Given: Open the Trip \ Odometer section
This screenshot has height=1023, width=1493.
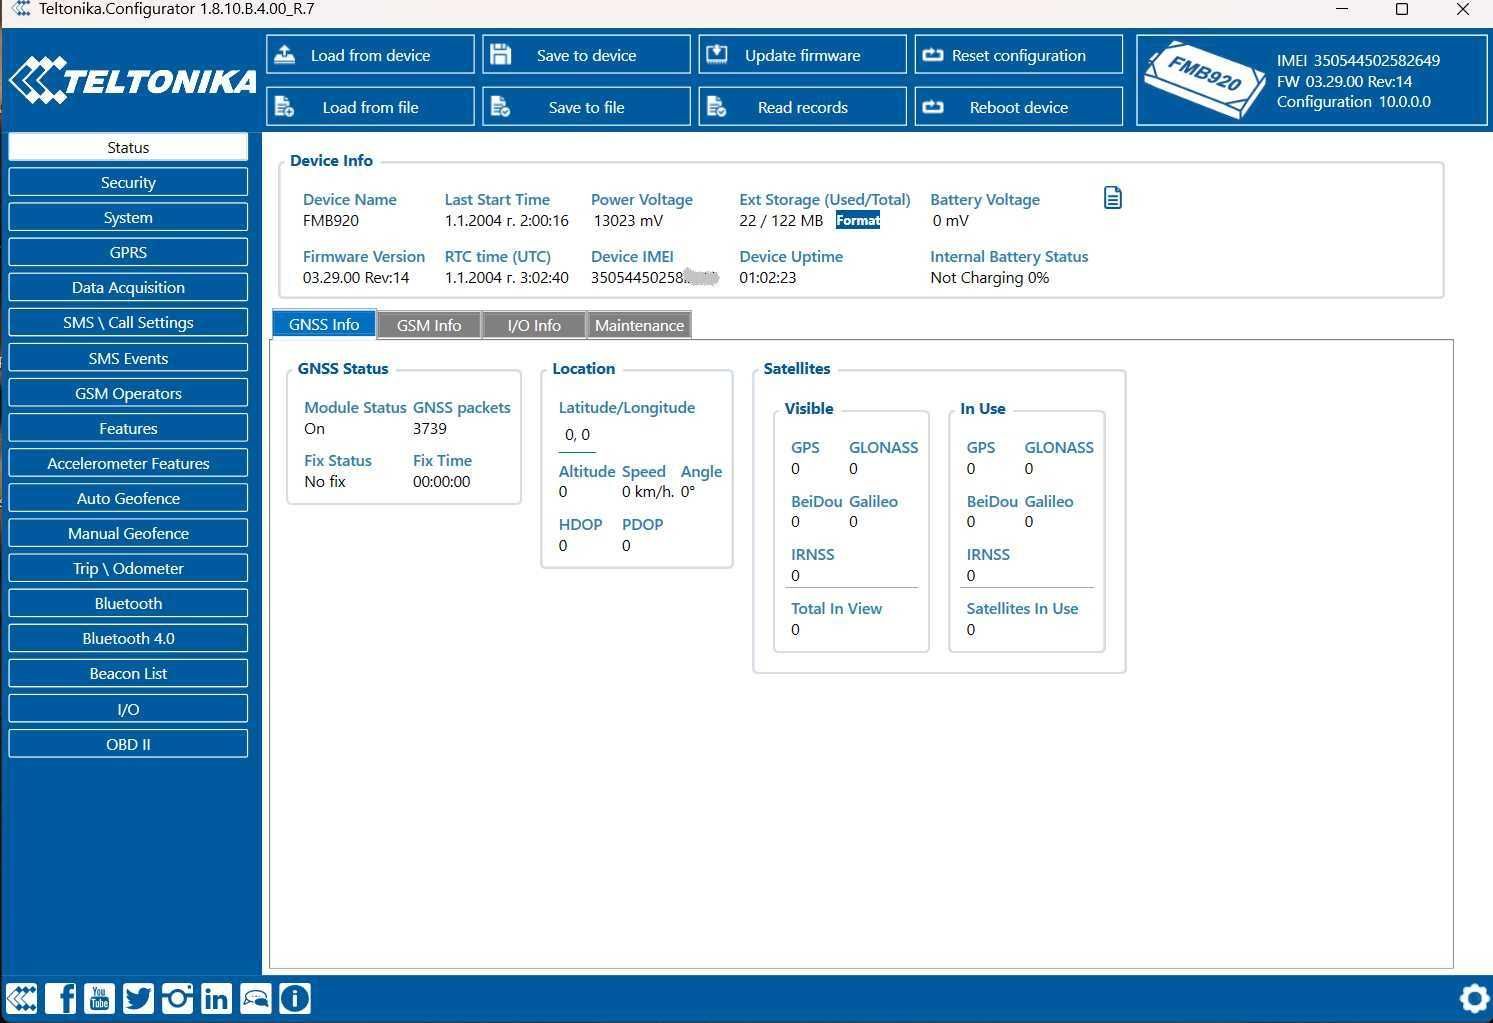Looking at the screenshot, I should tap(128, 568).
